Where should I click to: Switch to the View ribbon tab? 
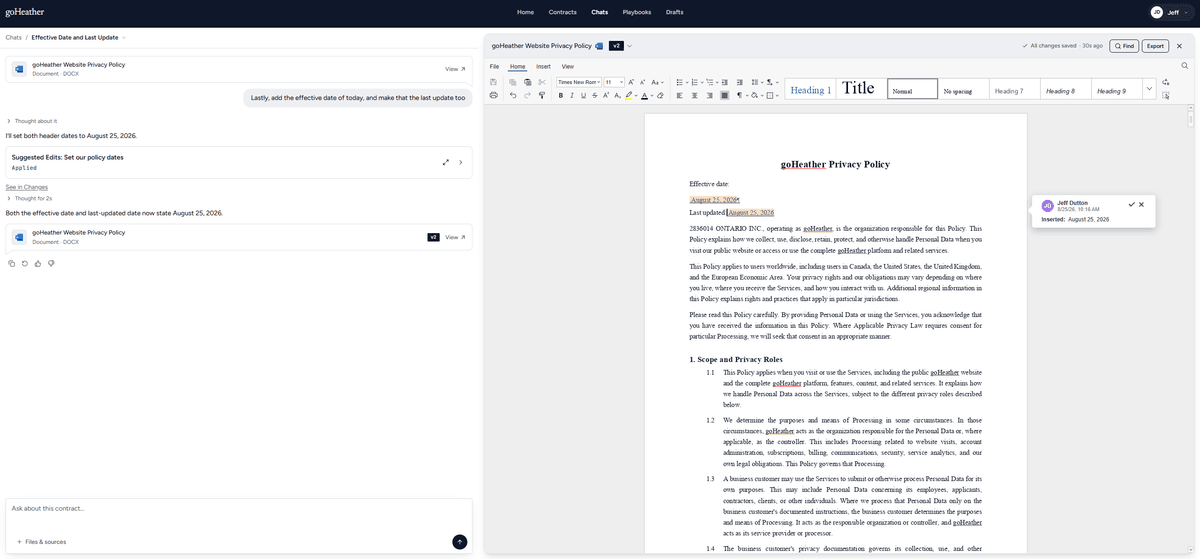(x=567, y=66)
